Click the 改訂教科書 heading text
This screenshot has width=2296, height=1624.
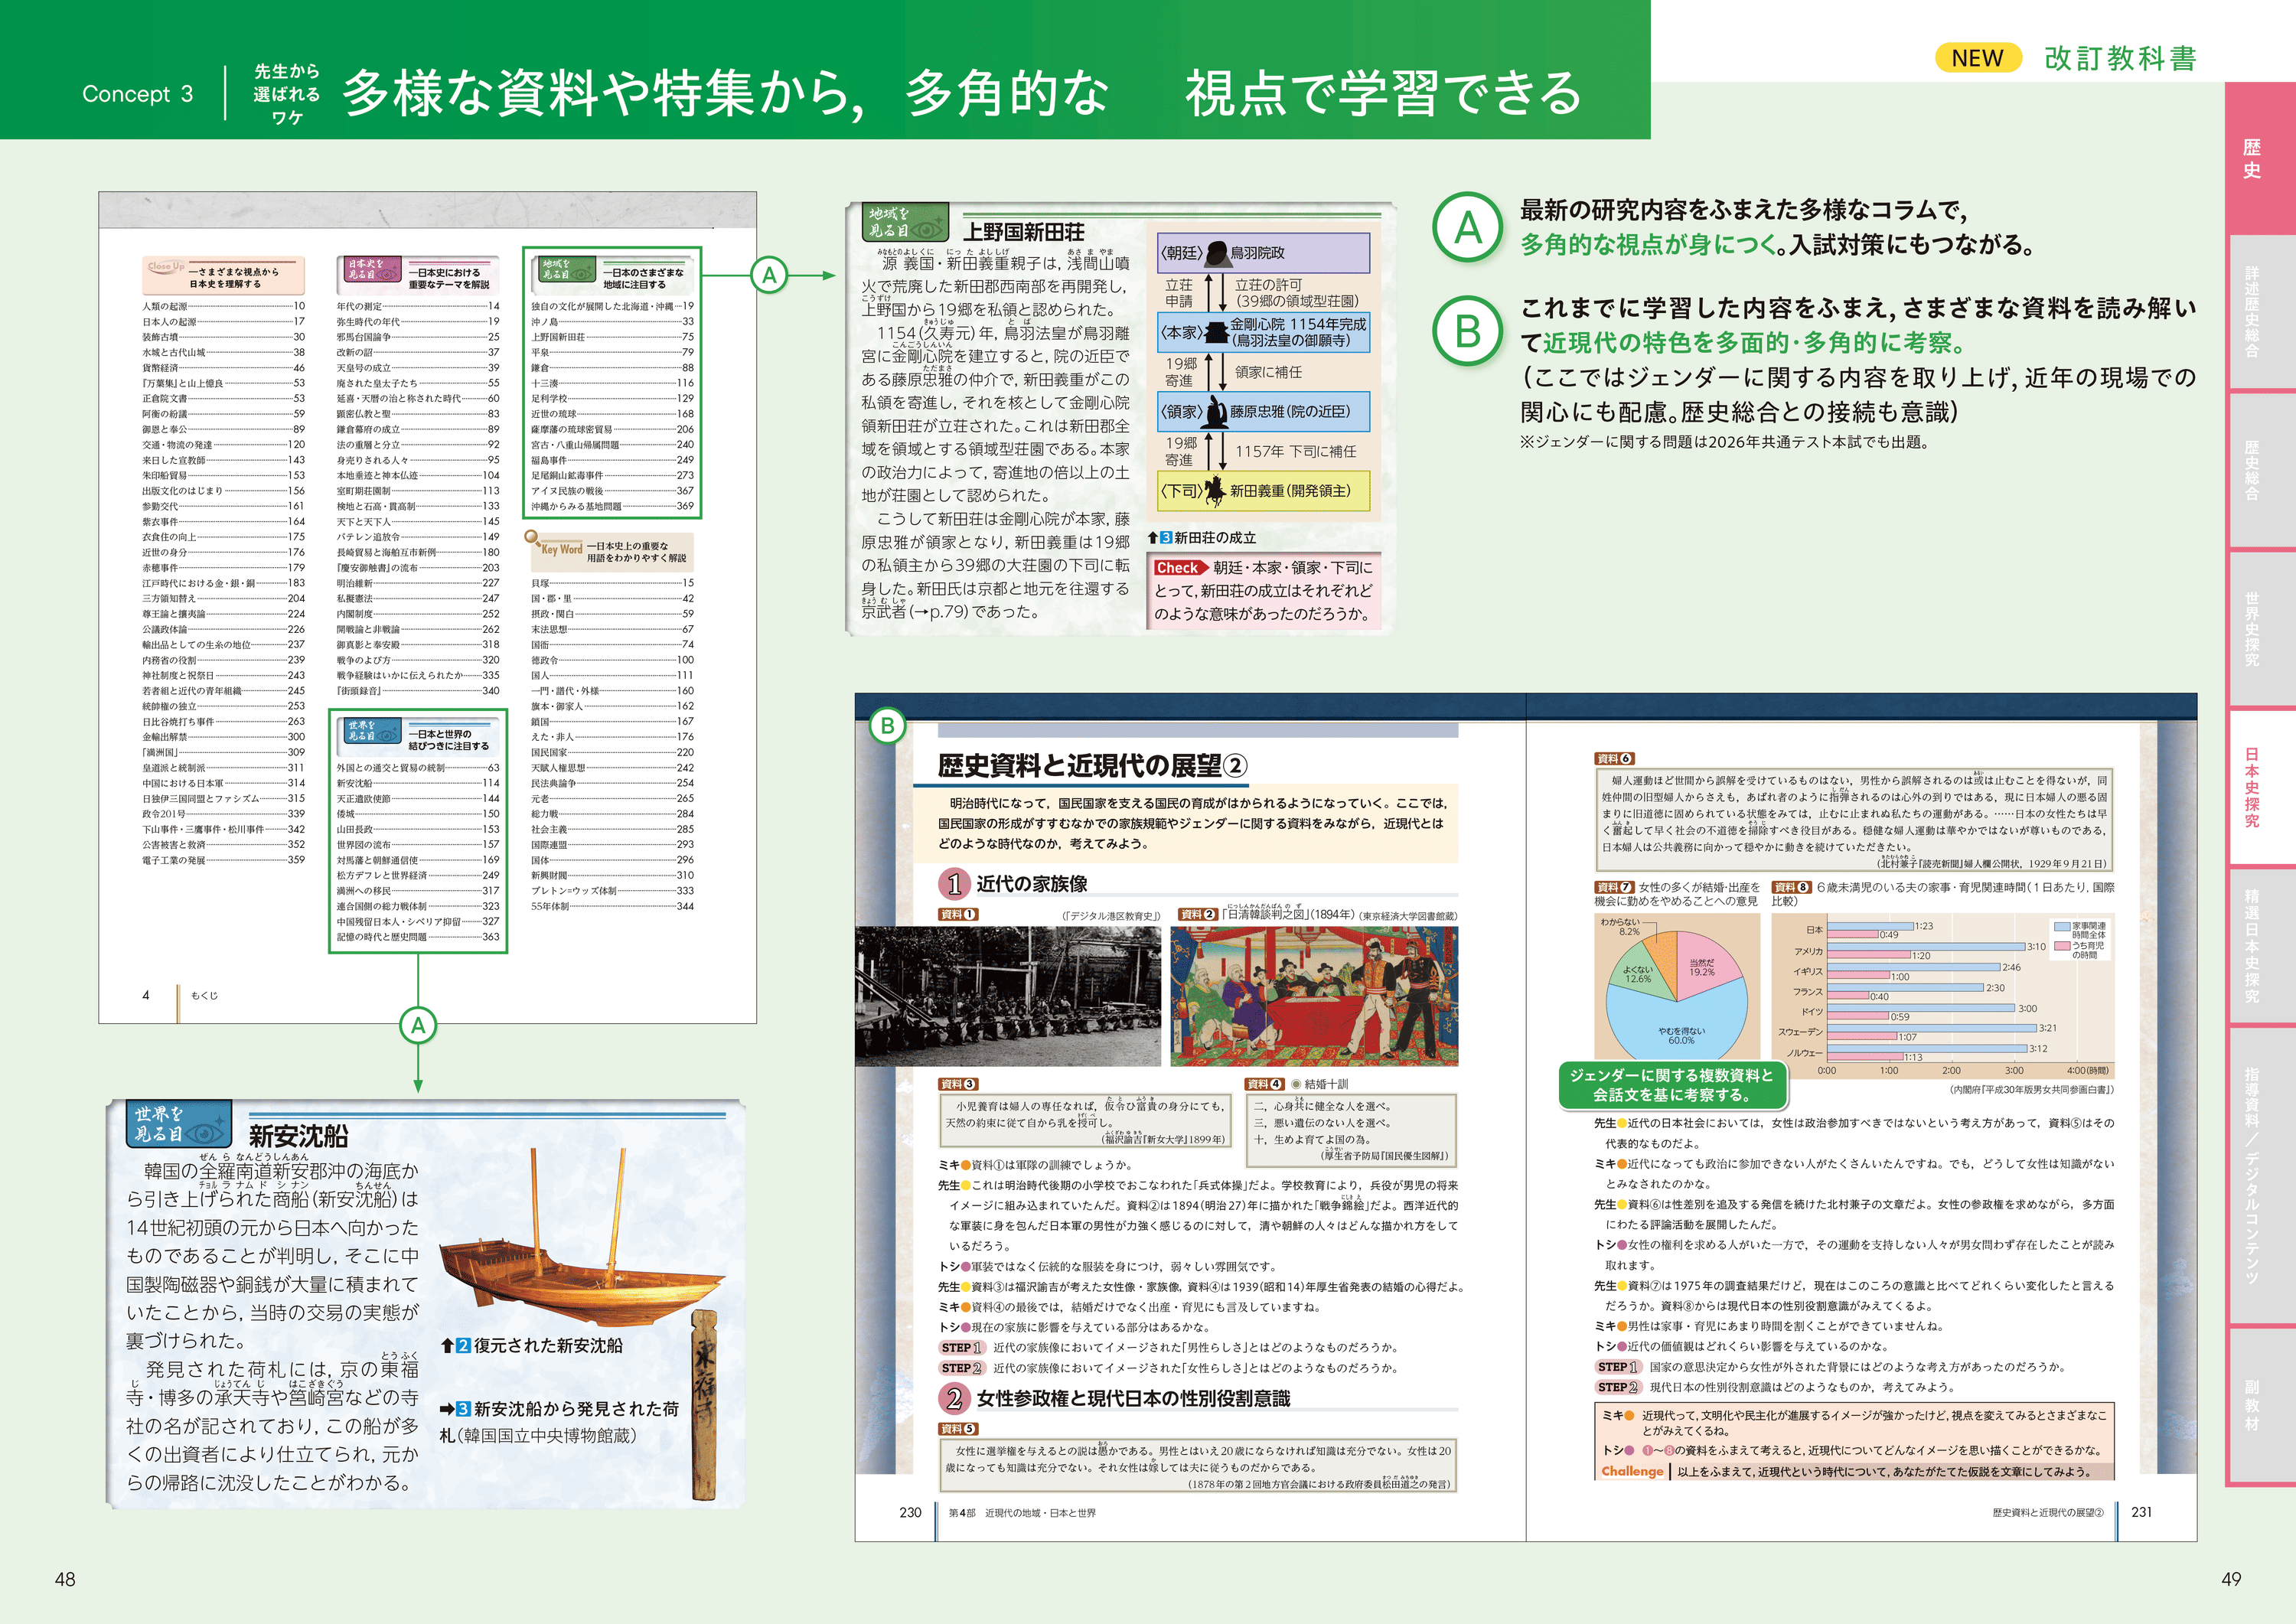click(x=2119, y=58)
